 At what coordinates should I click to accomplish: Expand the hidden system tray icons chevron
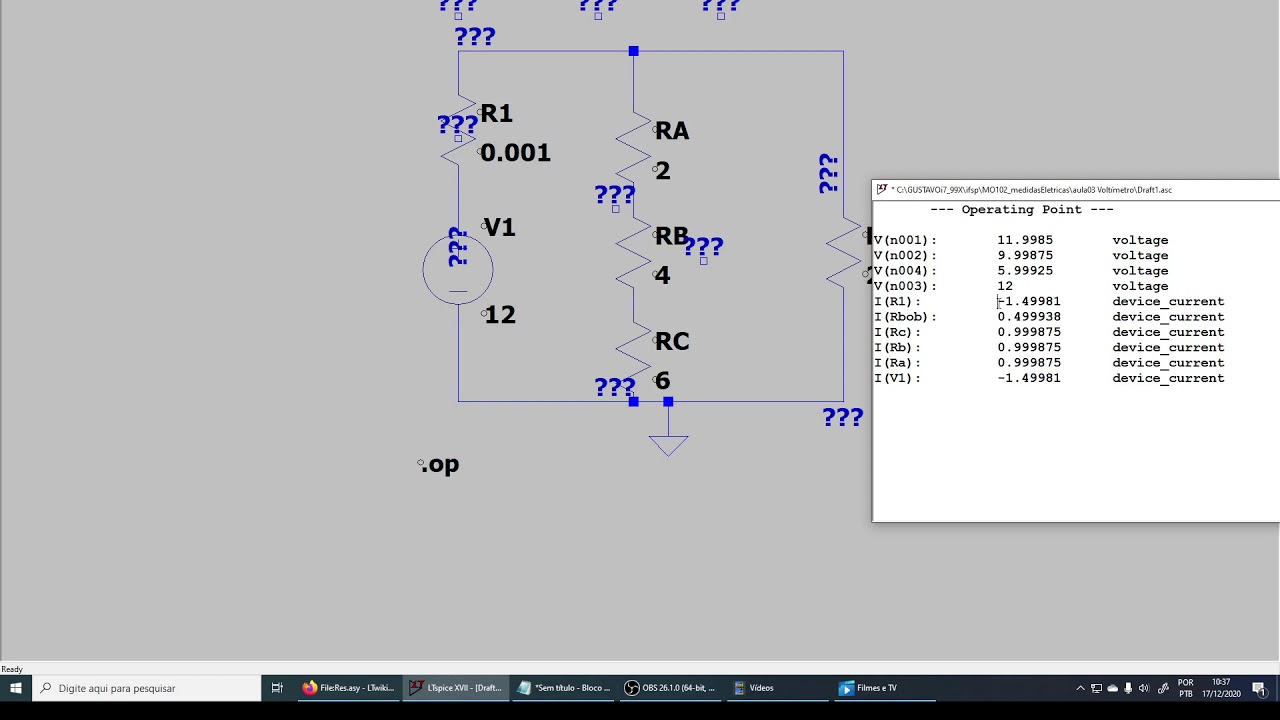pyautogui.click(x=1080, y=688)
